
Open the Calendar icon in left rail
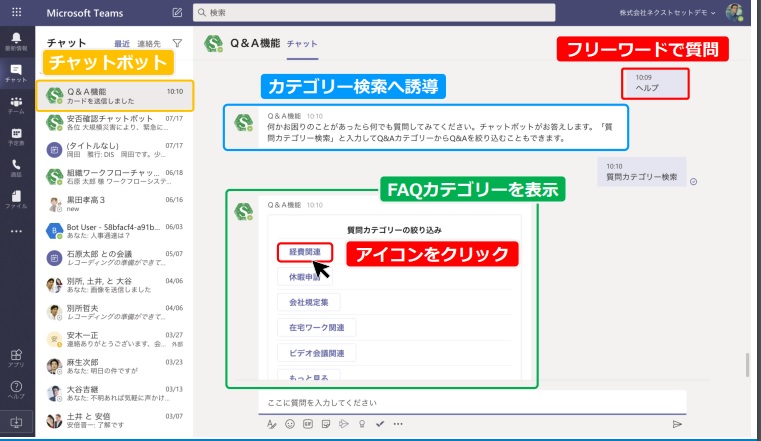[x=16, y=137]
